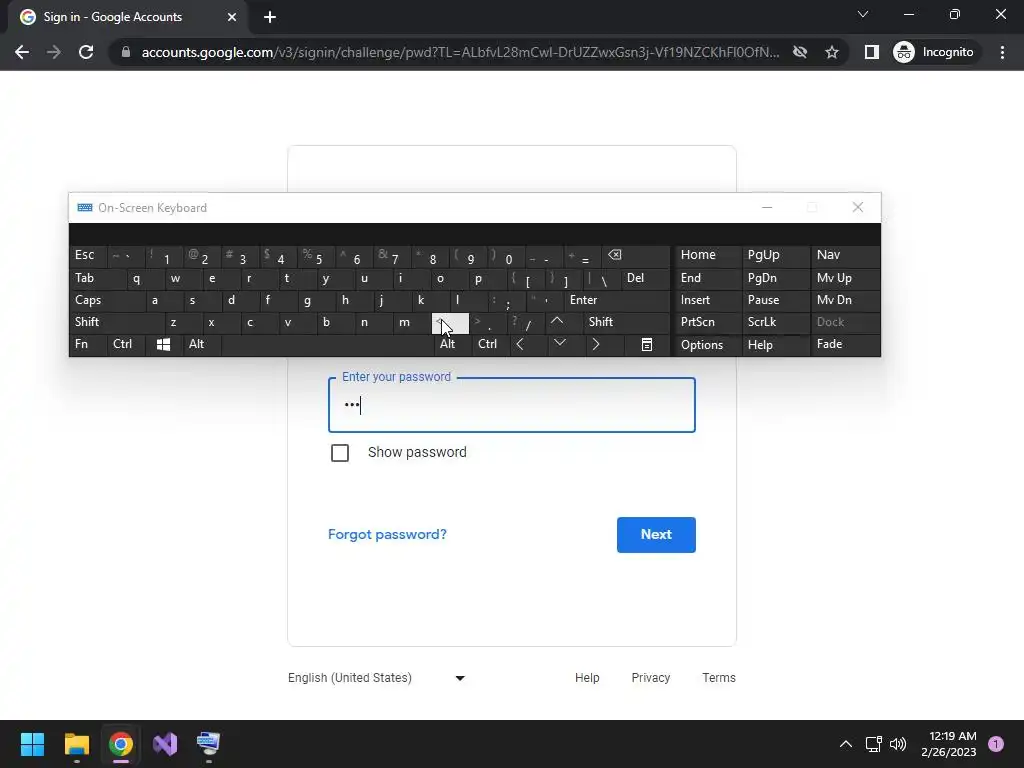This screenshot has width=1024, height=768.
Task: Bookmark this page with the star icon
Action: click(x=831, y=52)
